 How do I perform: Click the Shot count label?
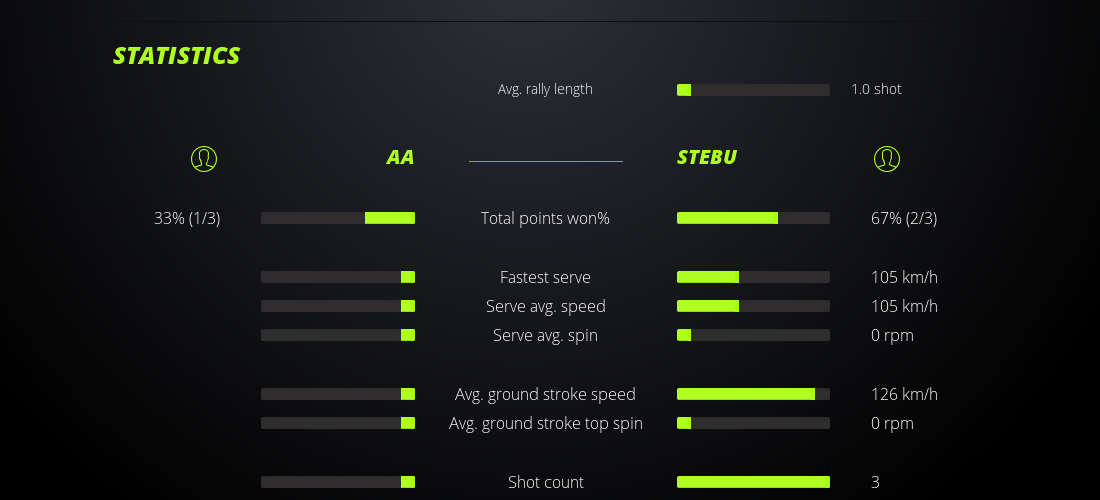[545, 482]
